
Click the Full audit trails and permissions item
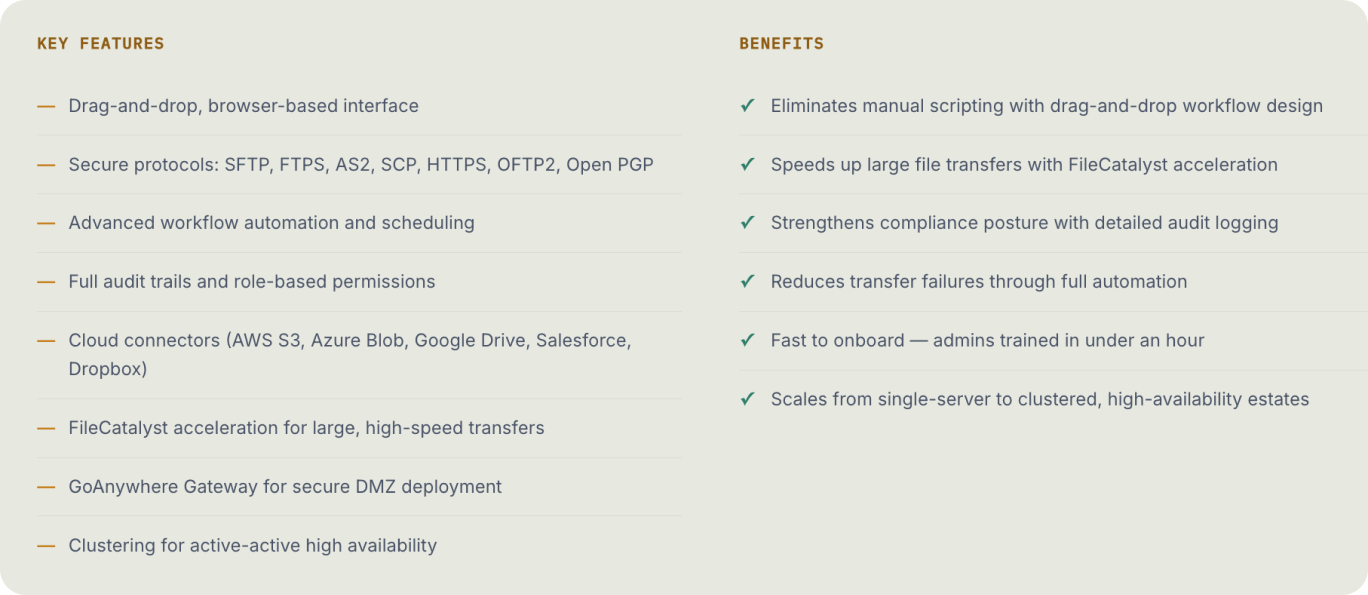click(x=252, y=282)
